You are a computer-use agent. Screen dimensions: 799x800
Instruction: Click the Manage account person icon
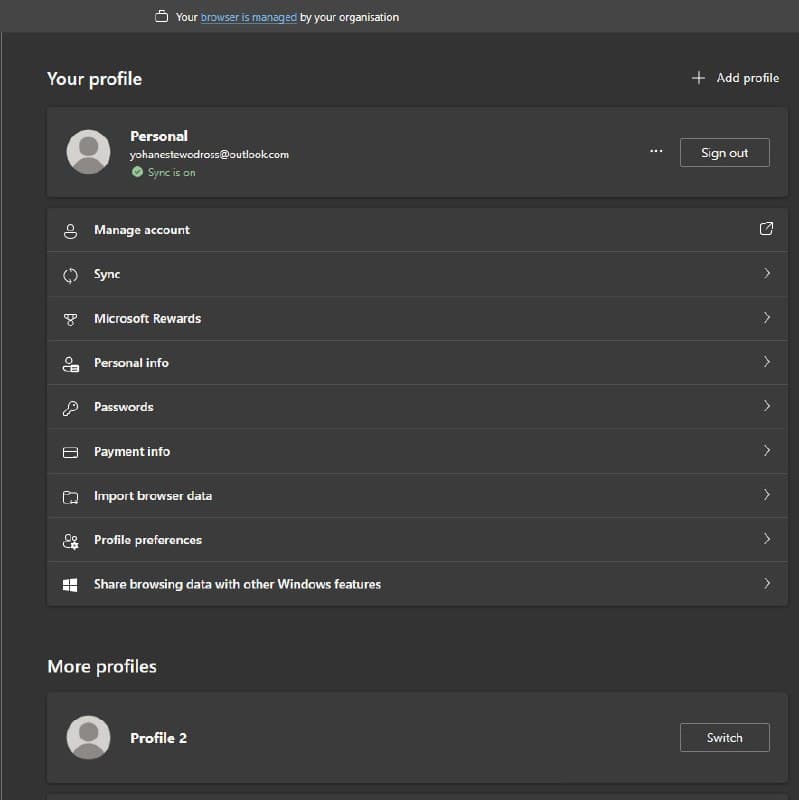point(70,231)
